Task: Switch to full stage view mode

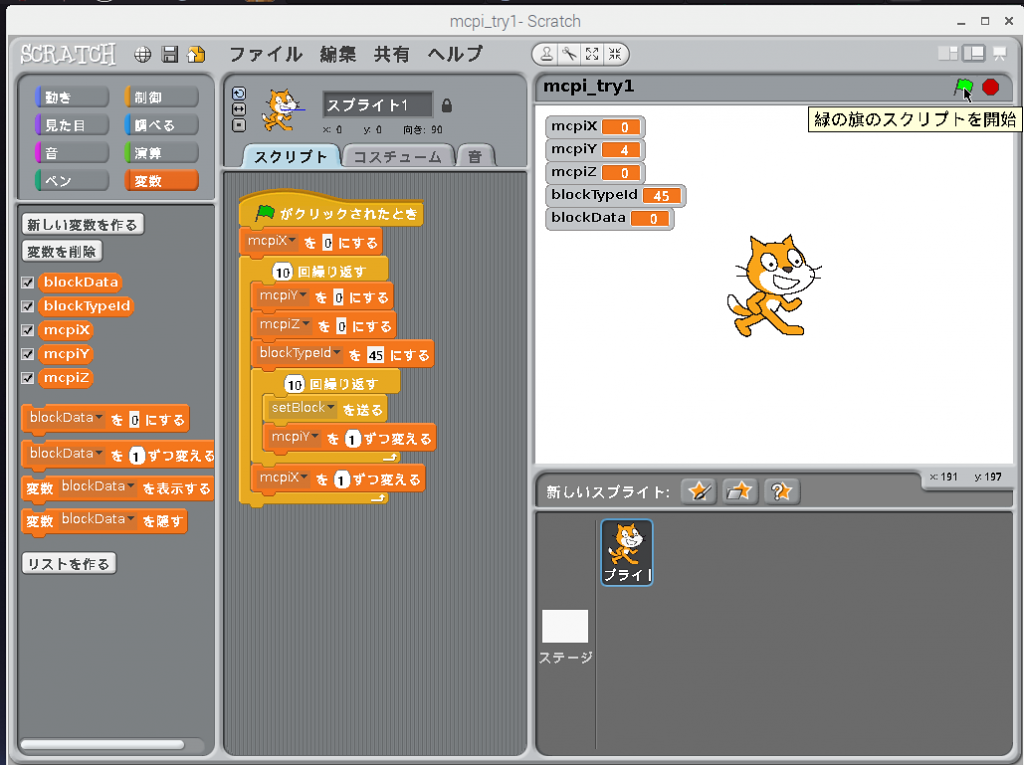Action: 974,54
